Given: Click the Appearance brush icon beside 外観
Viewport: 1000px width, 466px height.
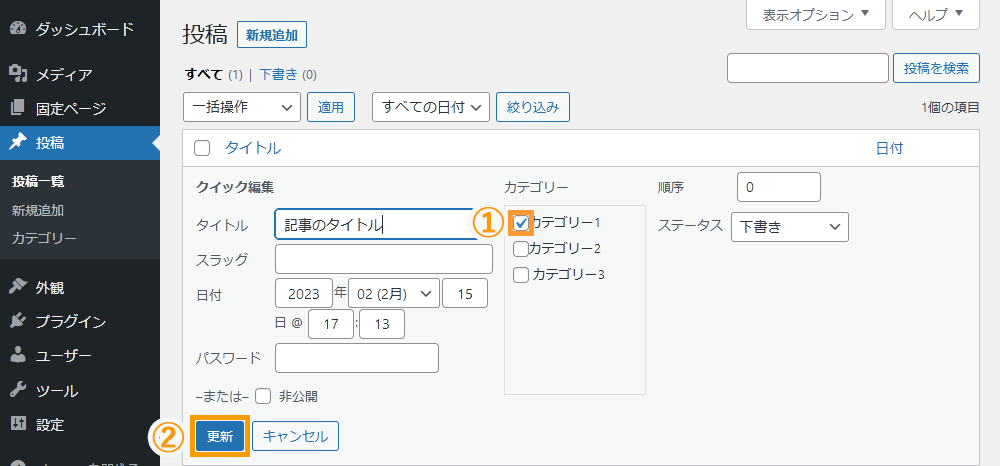Looking at the screenshot, I should (x=18, y=288).
